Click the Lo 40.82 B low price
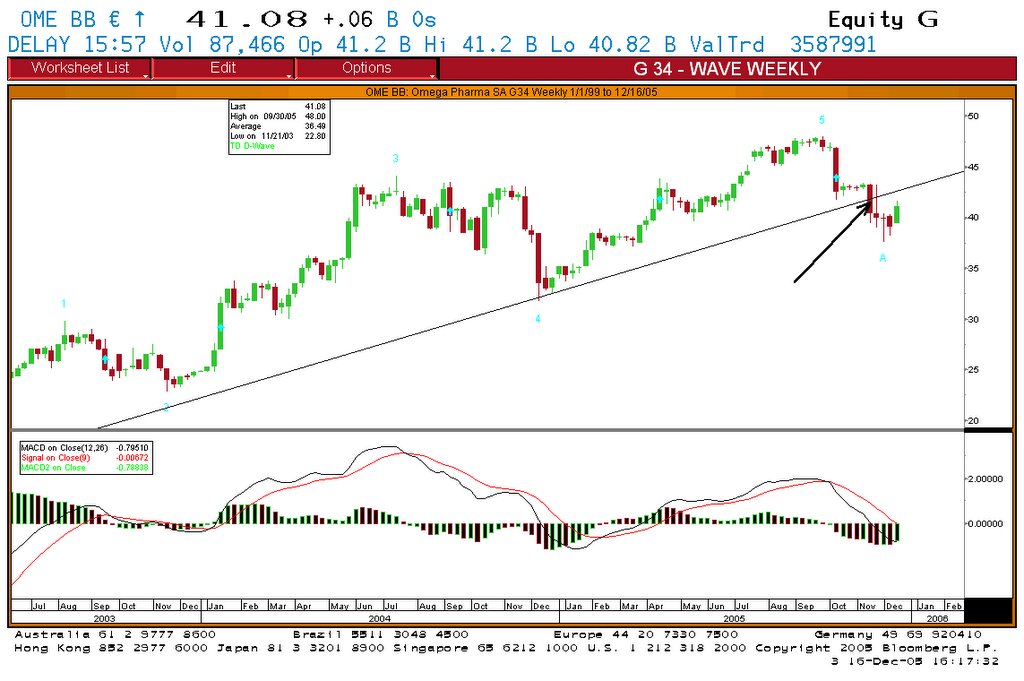The height and width of the screenshot is (681, 1024). pyautogui.click(x=613, y=44)
